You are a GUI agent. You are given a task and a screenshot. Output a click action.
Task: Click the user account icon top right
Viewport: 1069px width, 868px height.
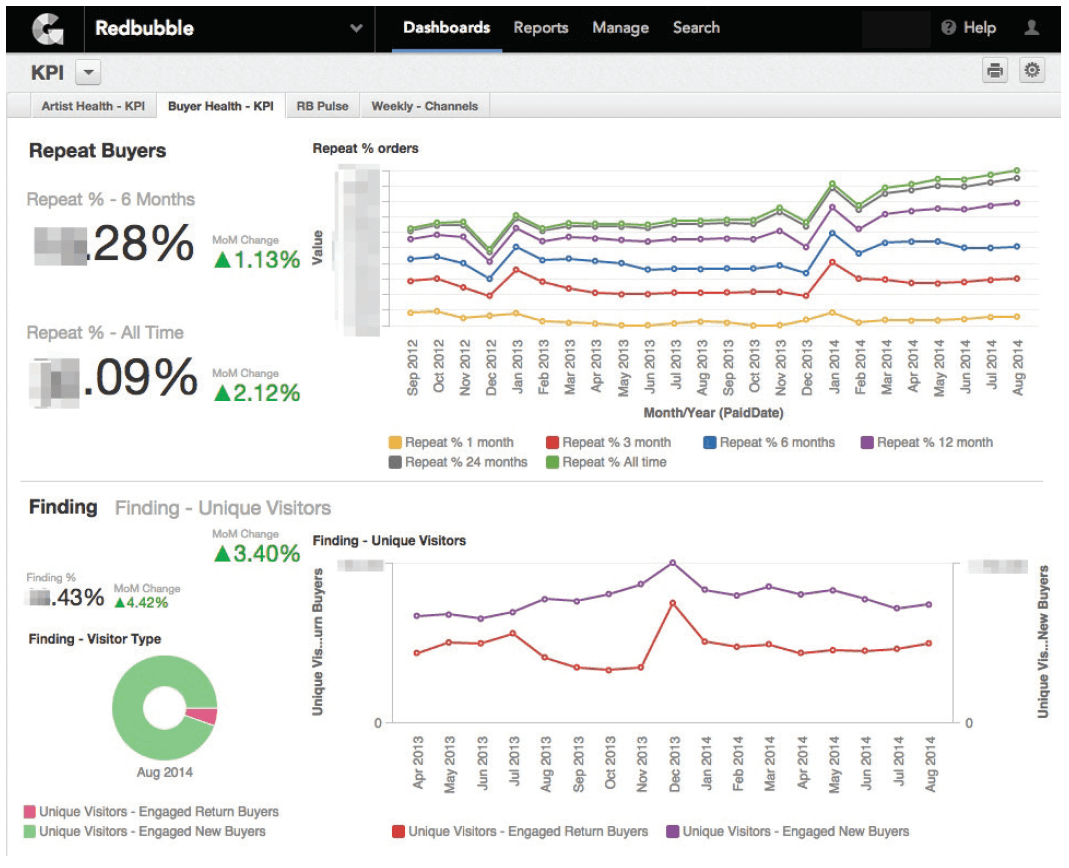click(x=1030, y=27)
